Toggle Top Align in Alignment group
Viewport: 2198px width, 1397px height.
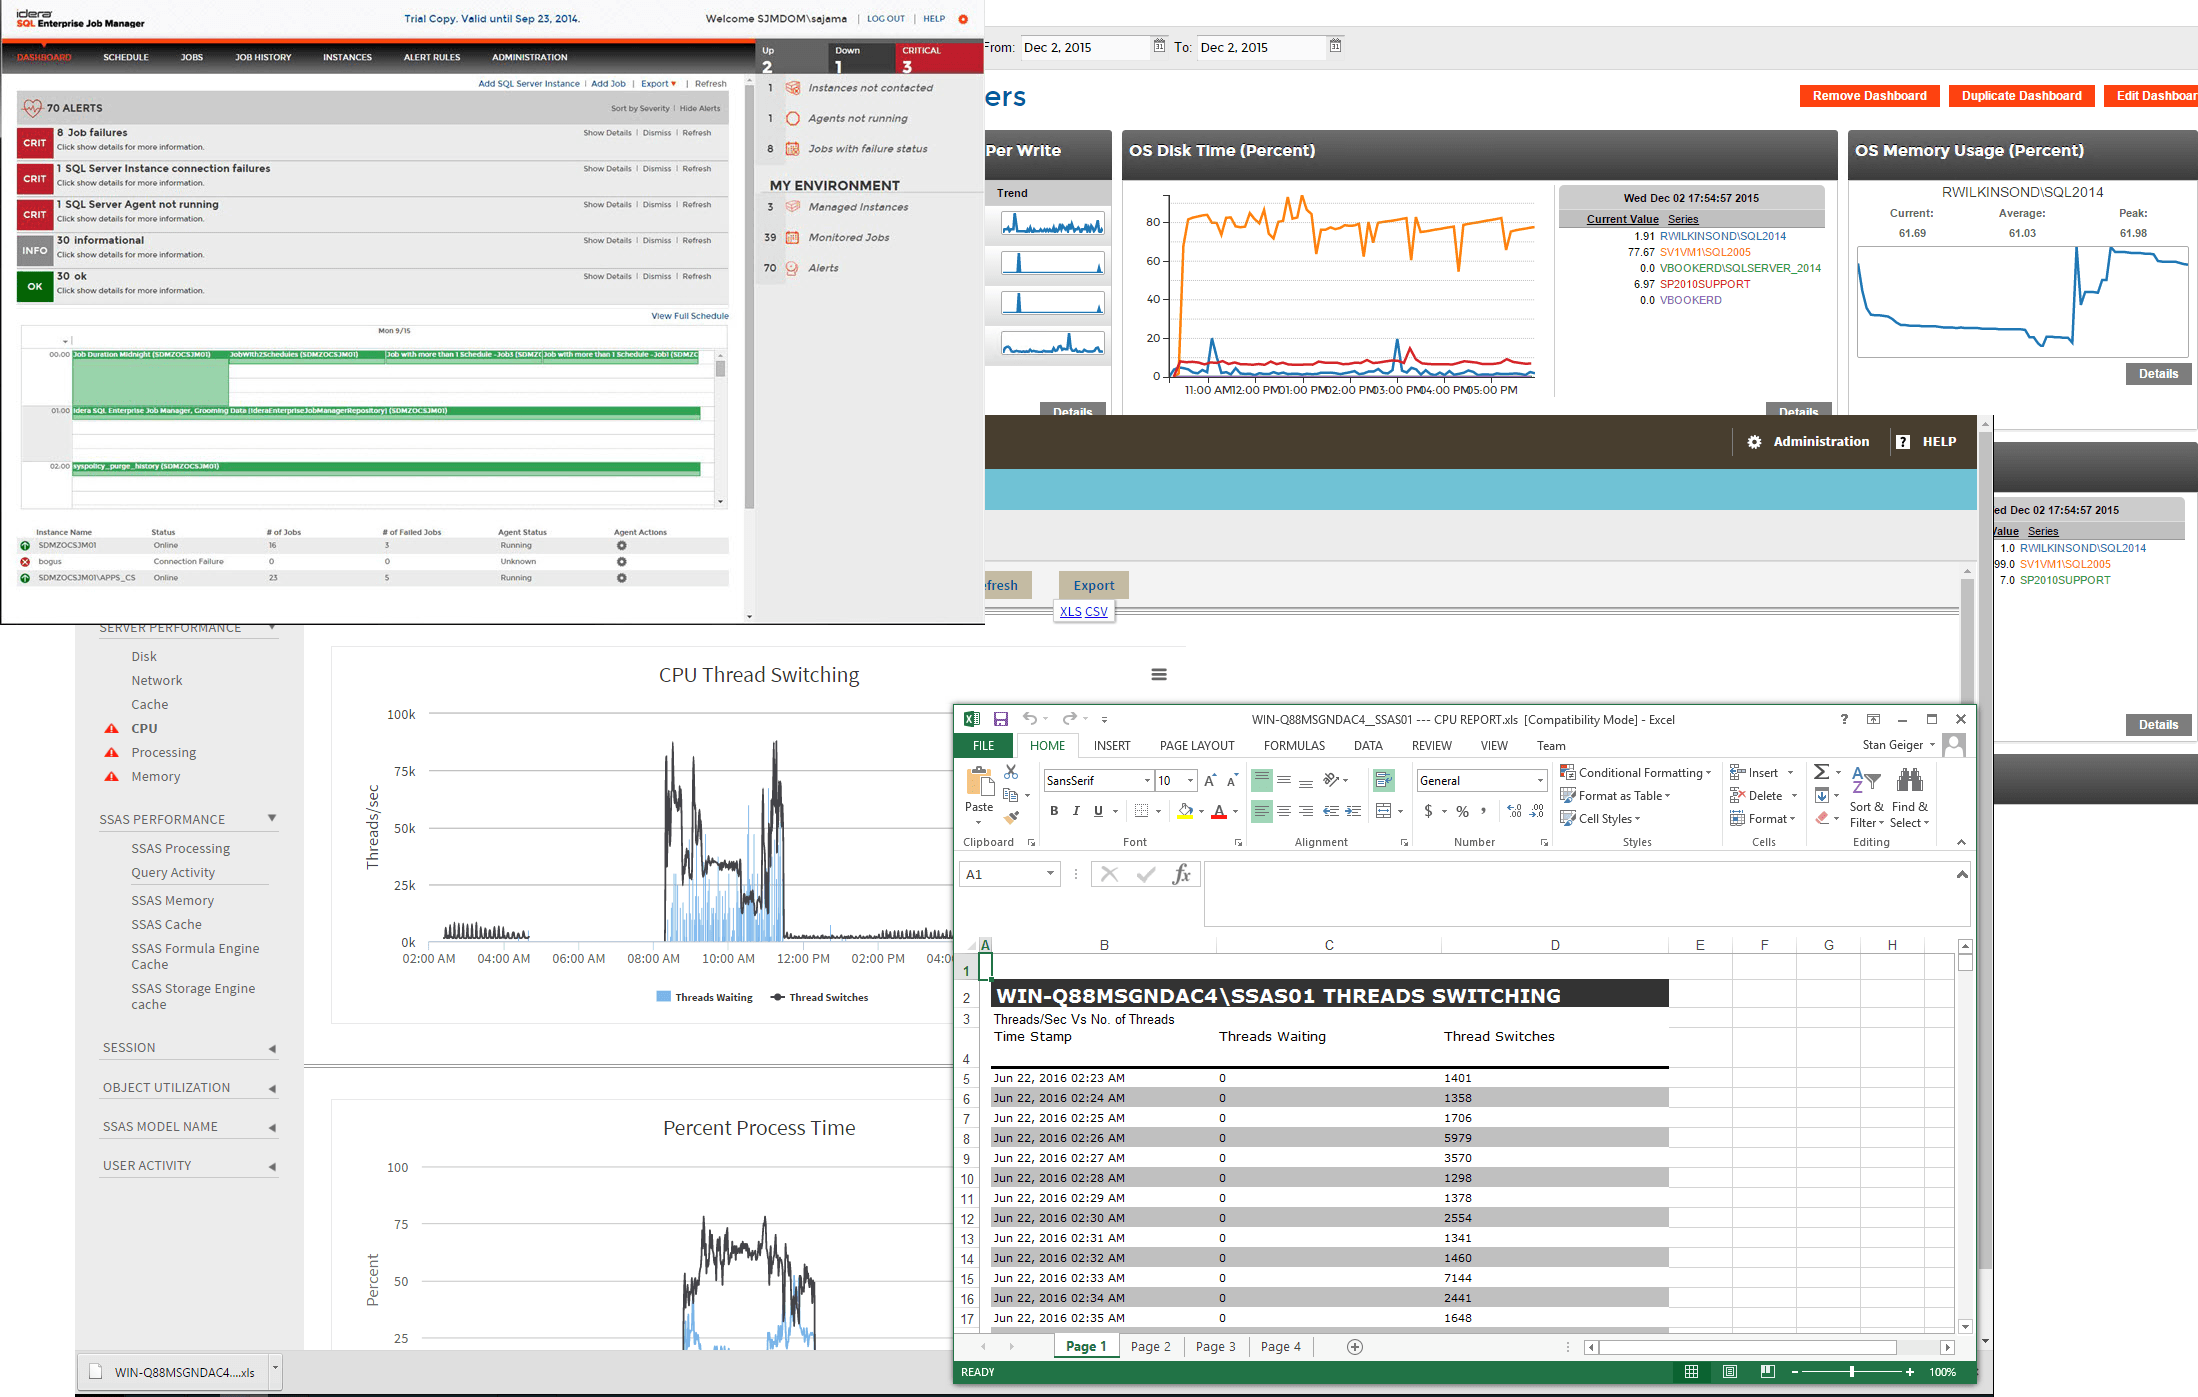point(1262,780)
